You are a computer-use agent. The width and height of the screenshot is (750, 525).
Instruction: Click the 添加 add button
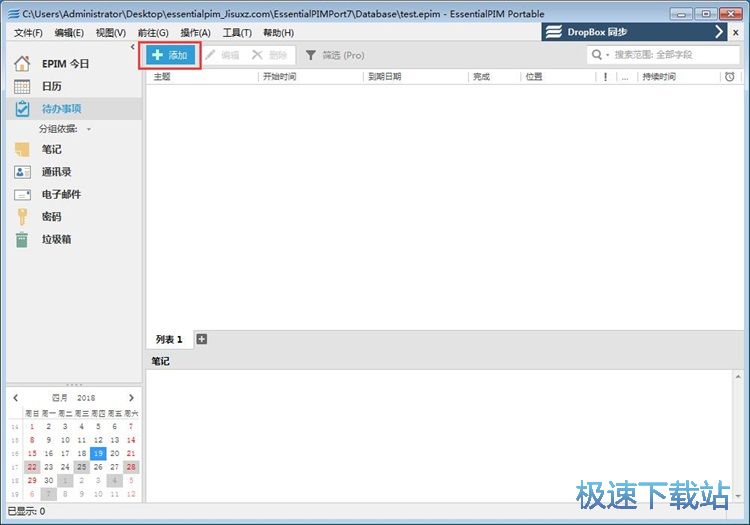pos(170,55)
